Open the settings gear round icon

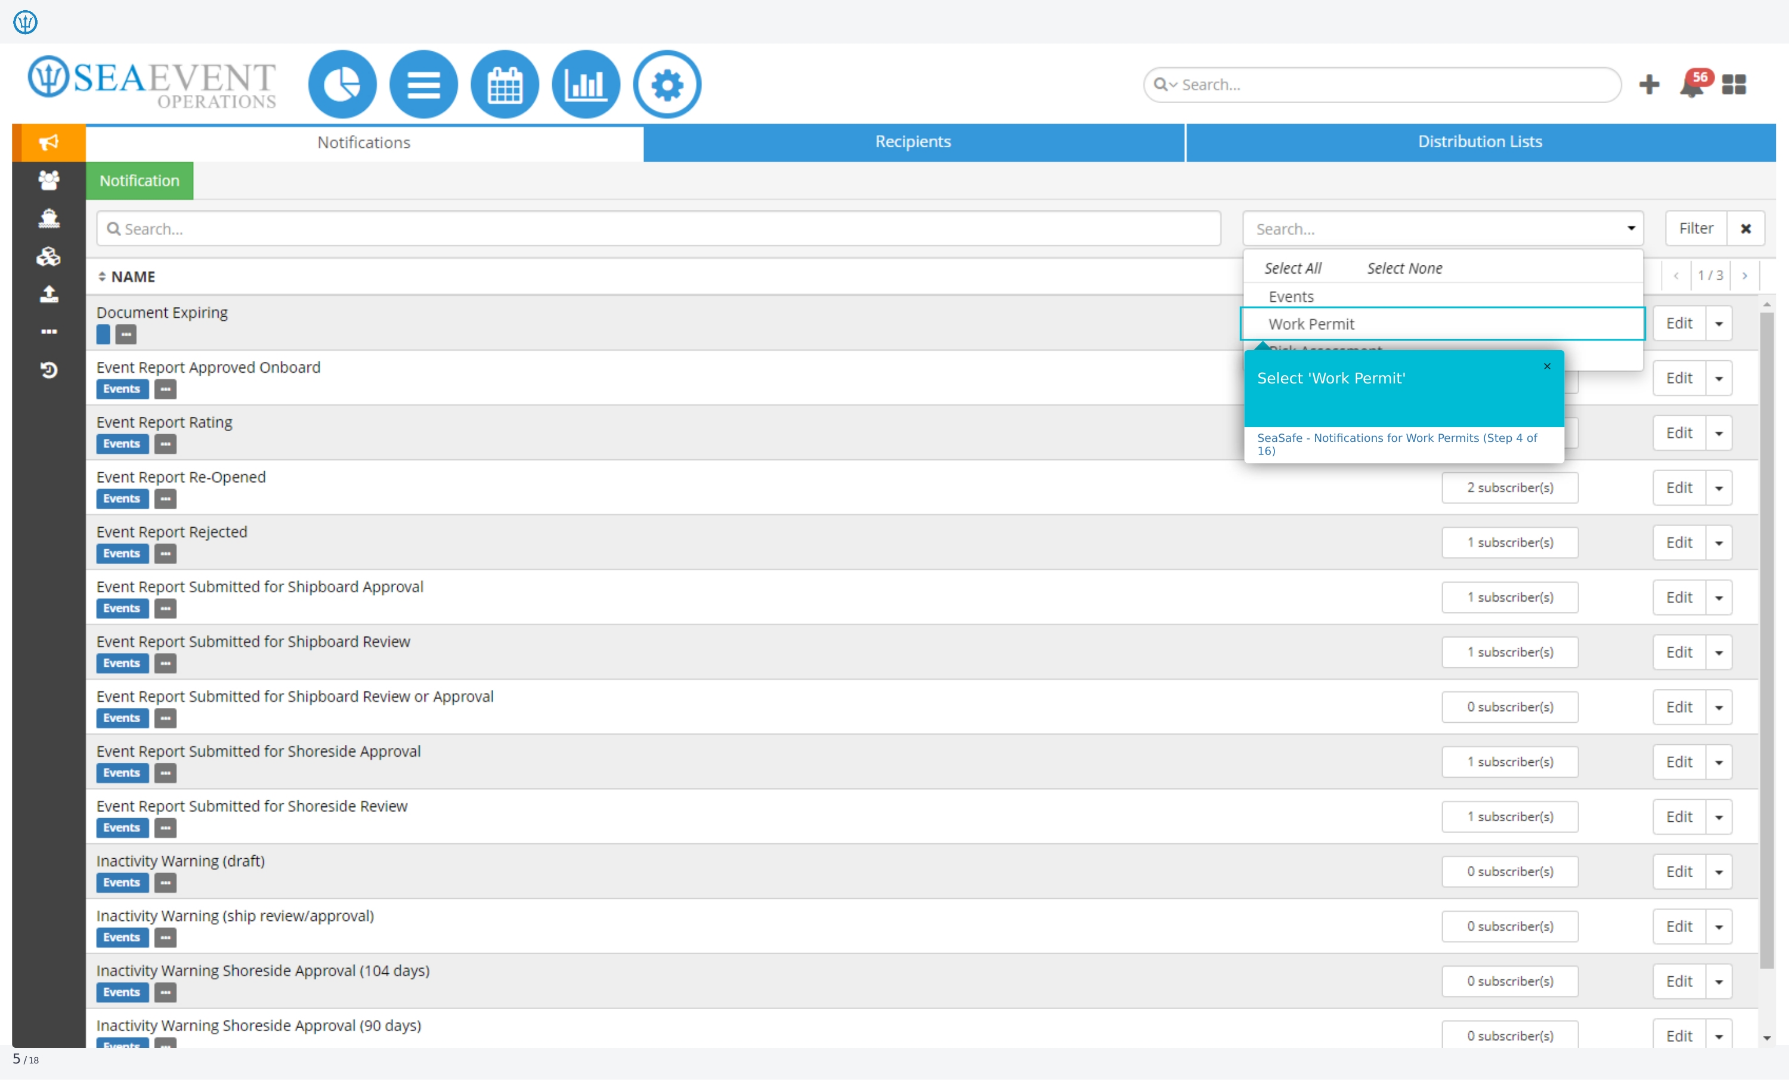click(667, 85)
